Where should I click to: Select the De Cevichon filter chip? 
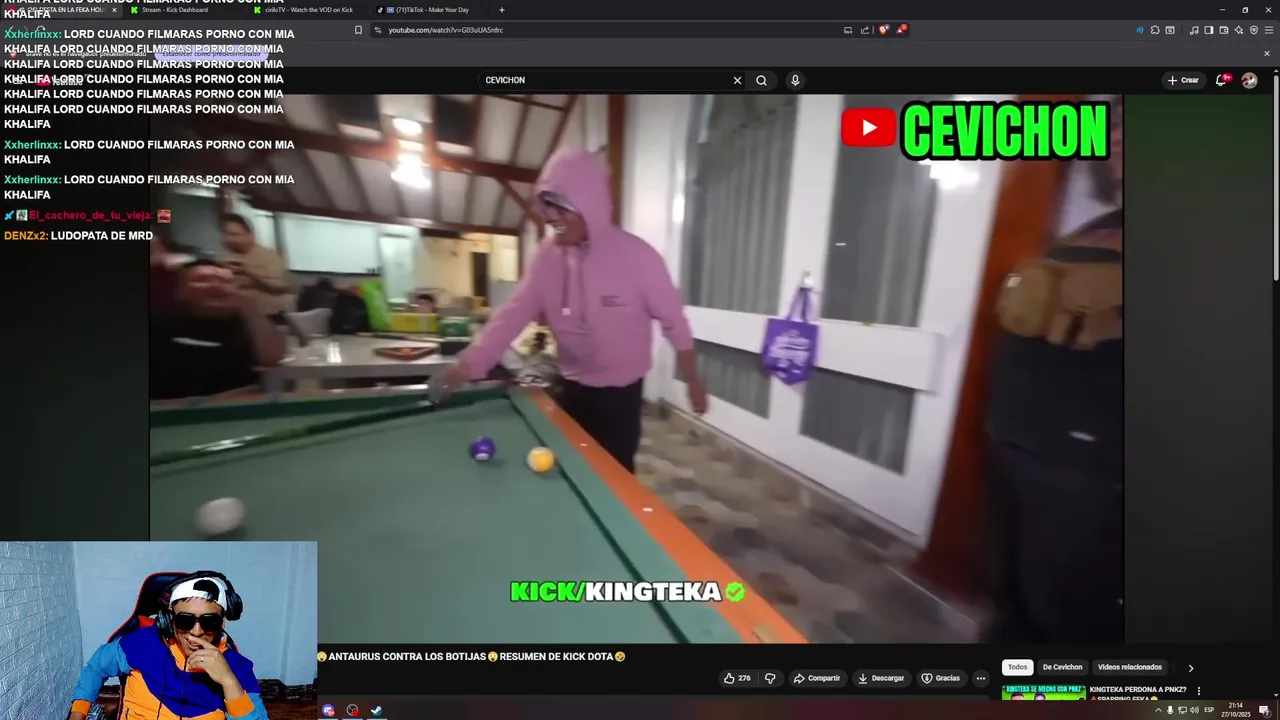[1062, 667]
